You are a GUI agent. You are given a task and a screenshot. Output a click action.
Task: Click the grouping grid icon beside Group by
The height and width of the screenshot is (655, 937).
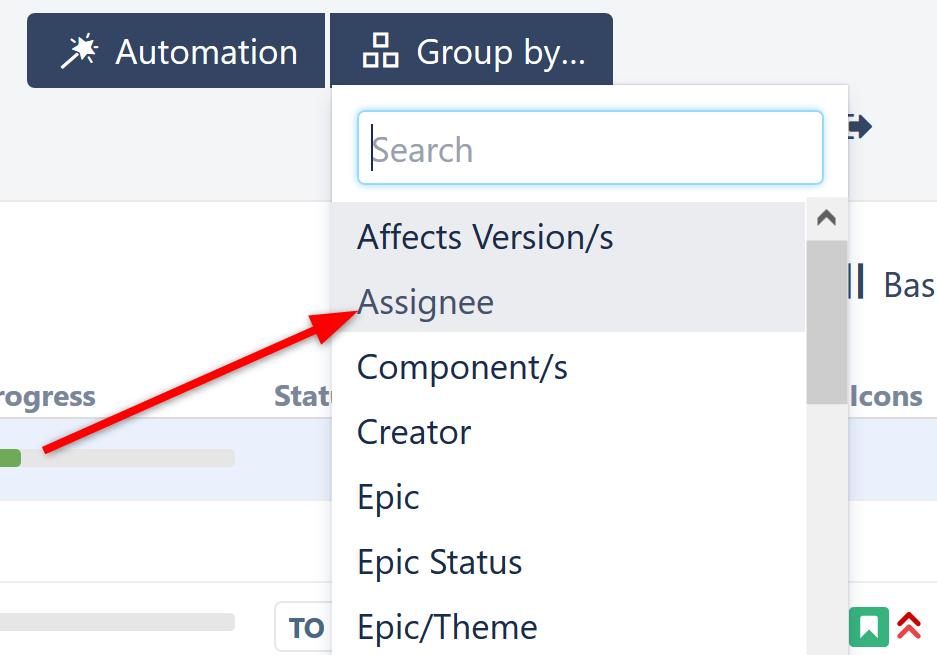coord(379,49)
